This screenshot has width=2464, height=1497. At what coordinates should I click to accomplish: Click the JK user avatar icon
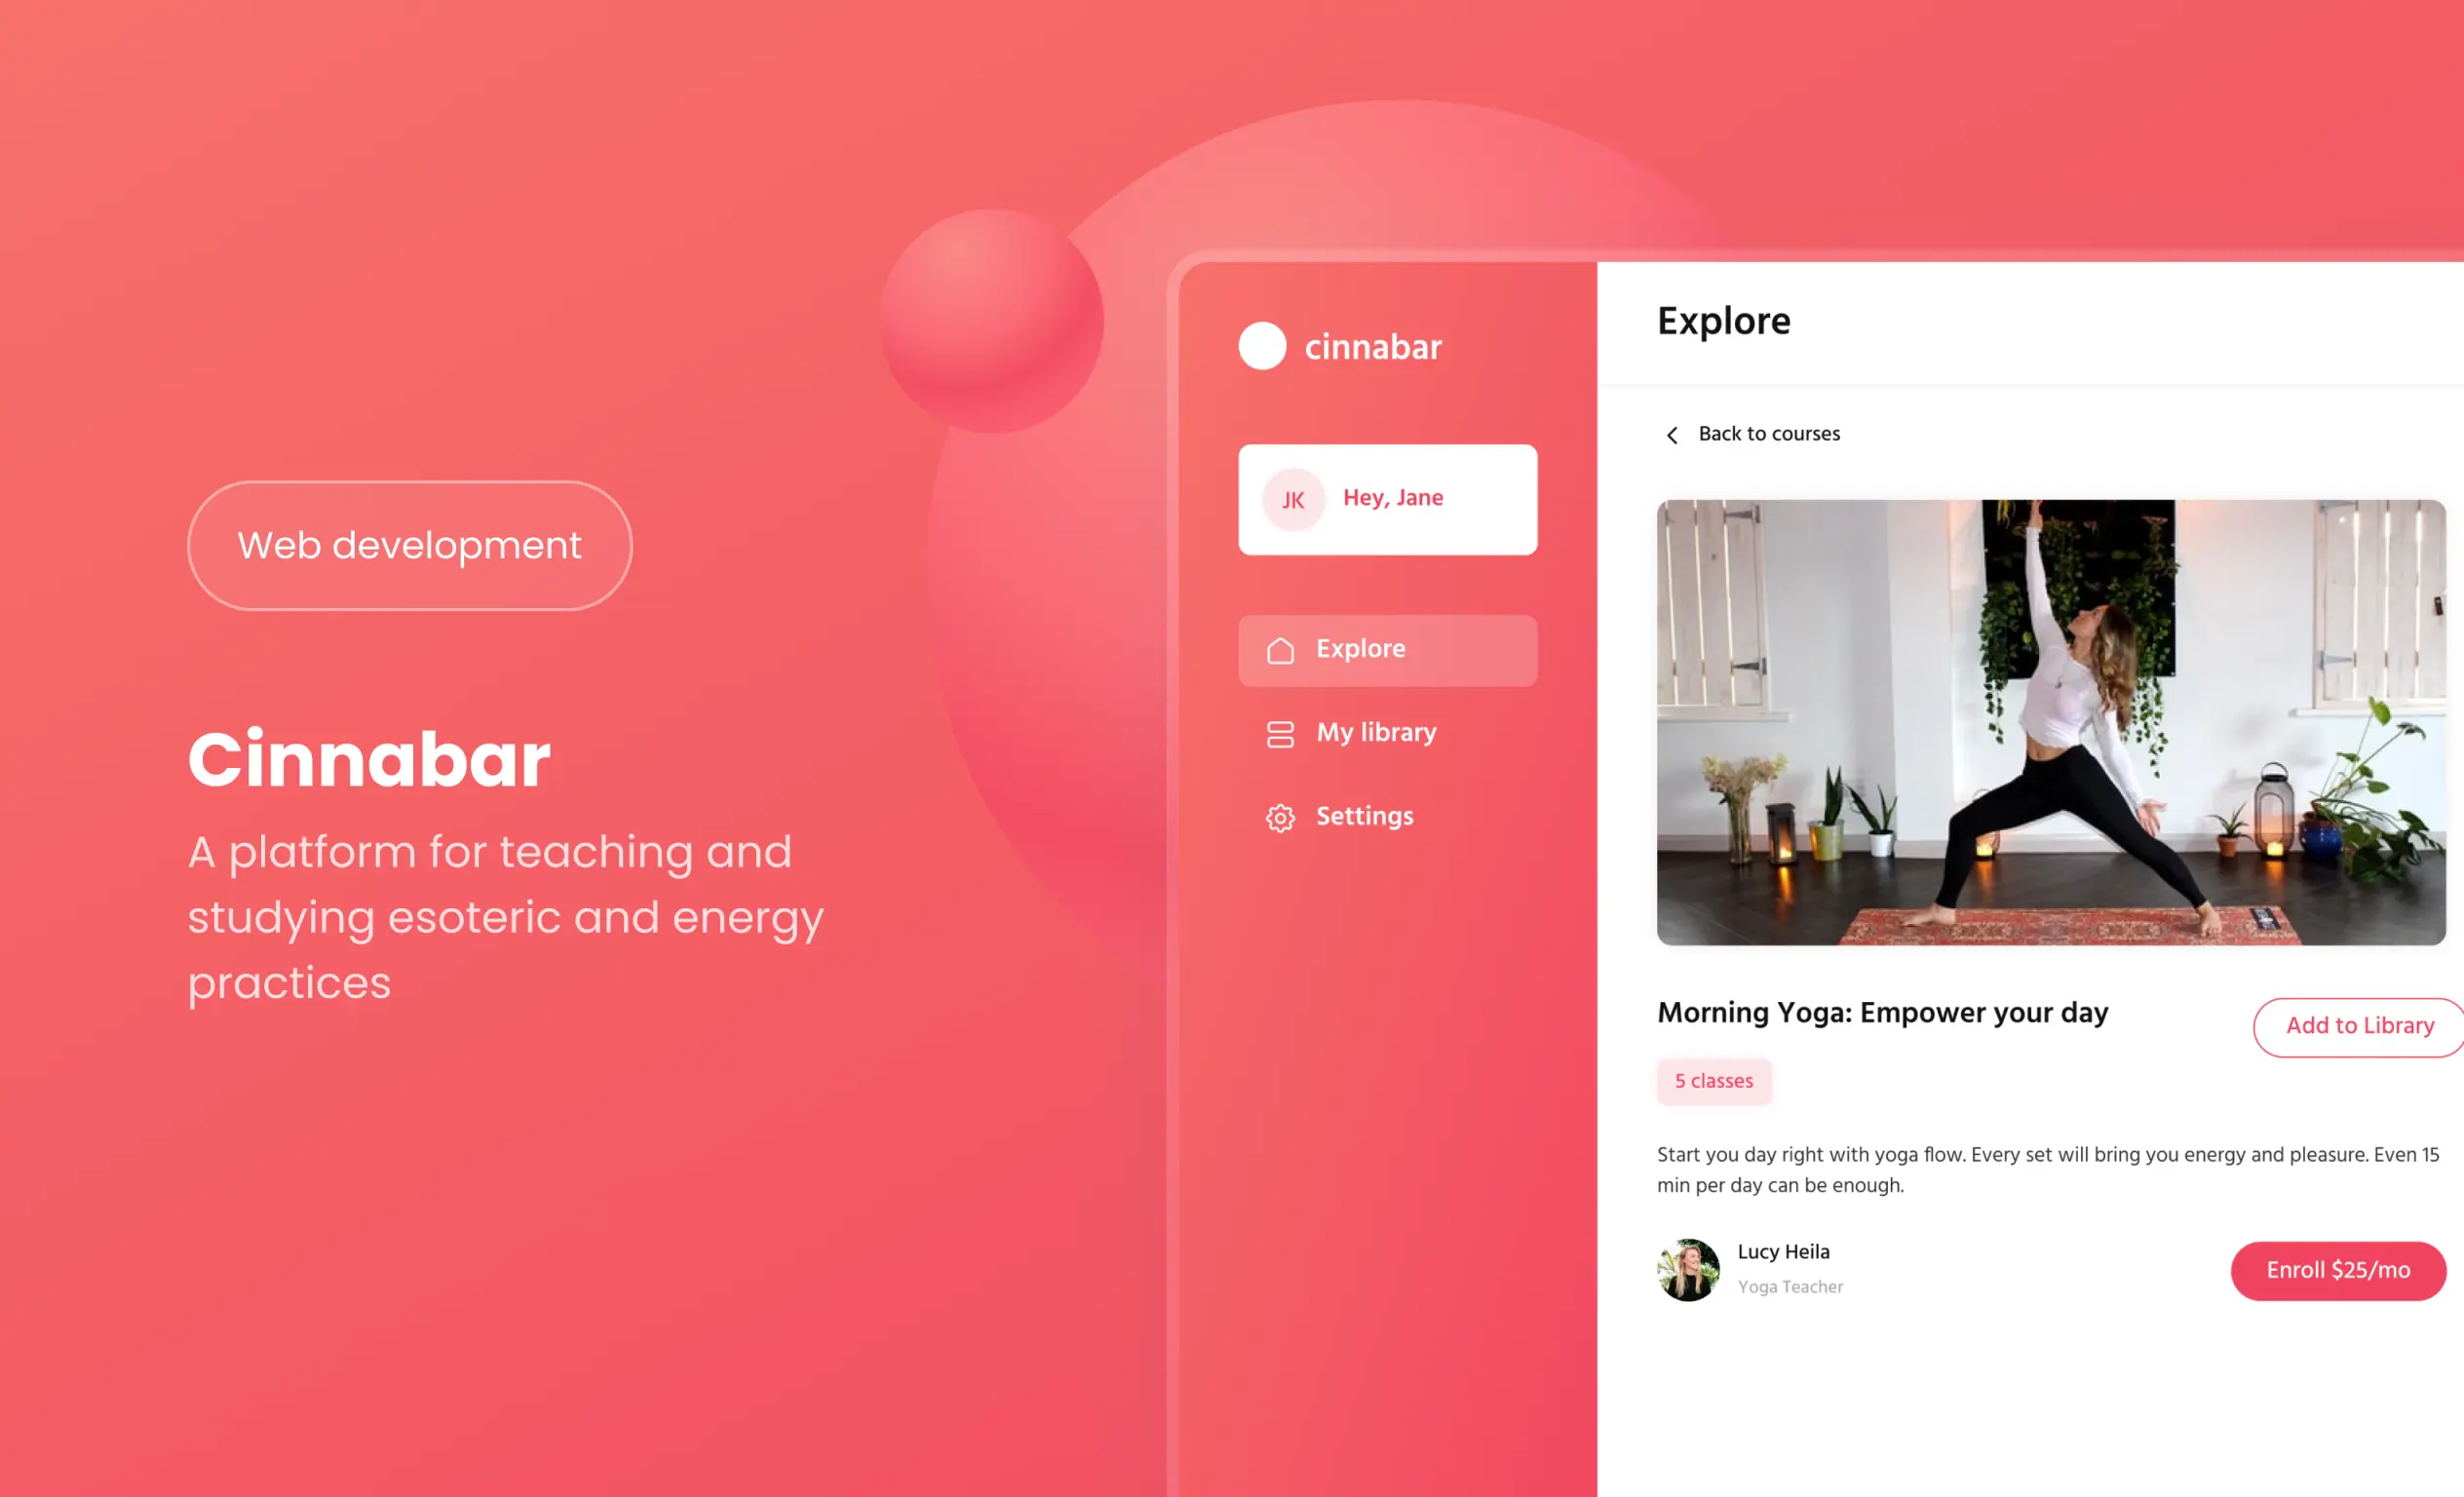click(x=1291, y=500)
